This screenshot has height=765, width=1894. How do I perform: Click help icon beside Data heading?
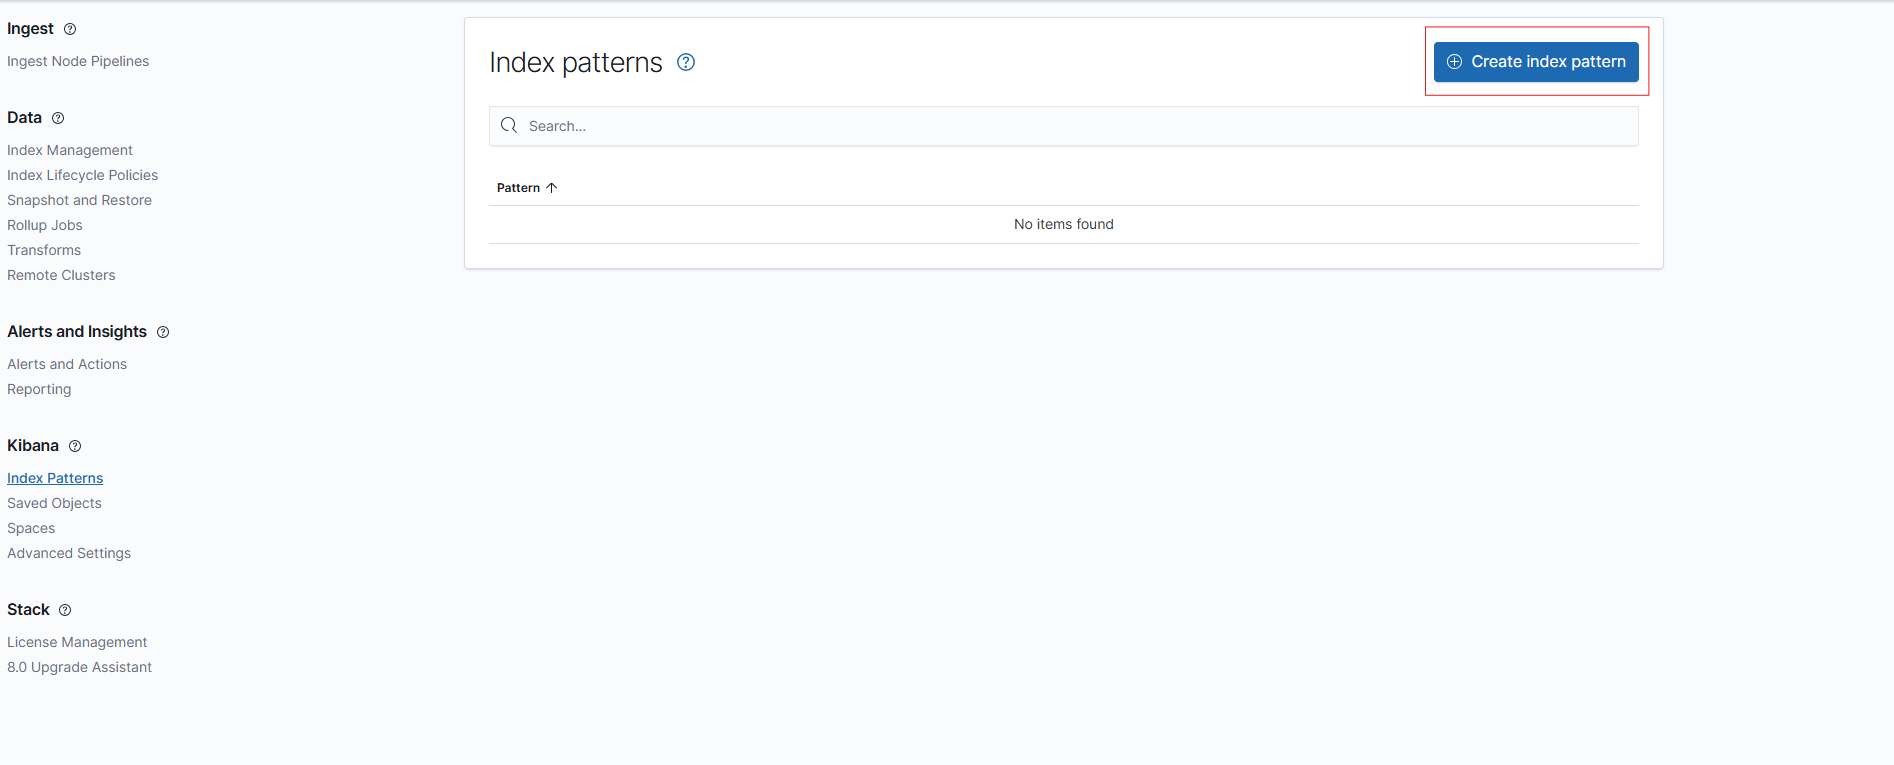[58, 118]
